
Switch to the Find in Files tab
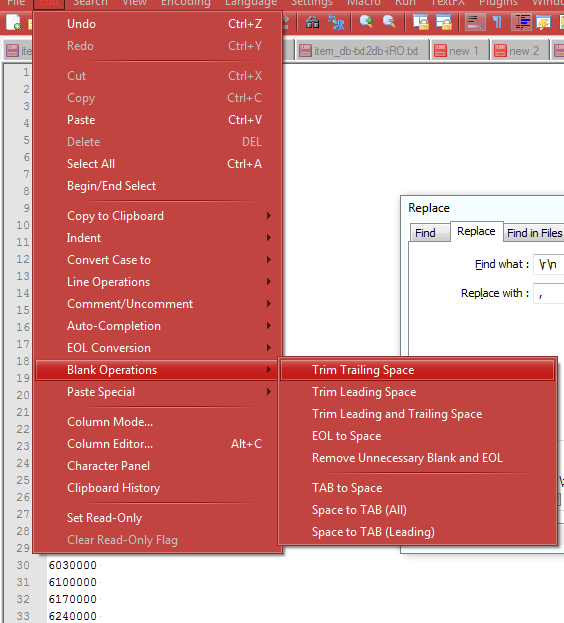pos(534,233)
